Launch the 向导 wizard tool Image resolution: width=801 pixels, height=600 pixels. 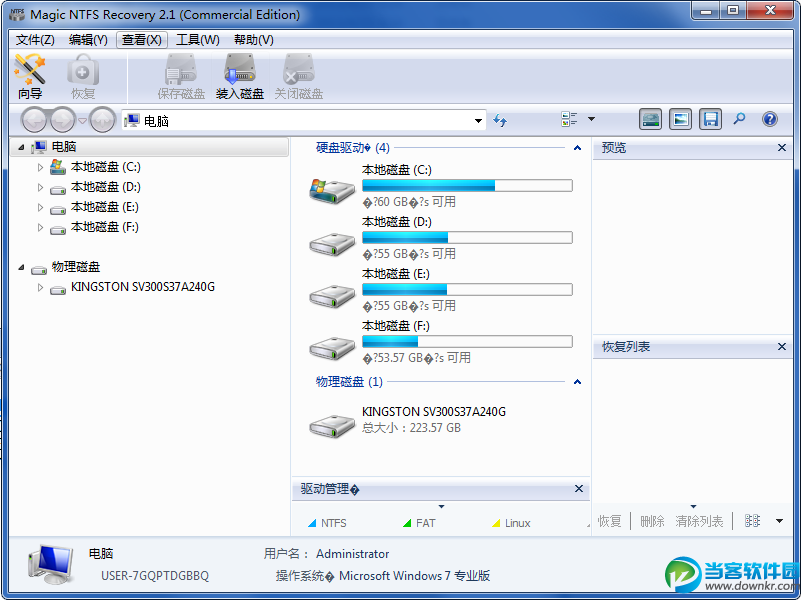tap(30, 77)
